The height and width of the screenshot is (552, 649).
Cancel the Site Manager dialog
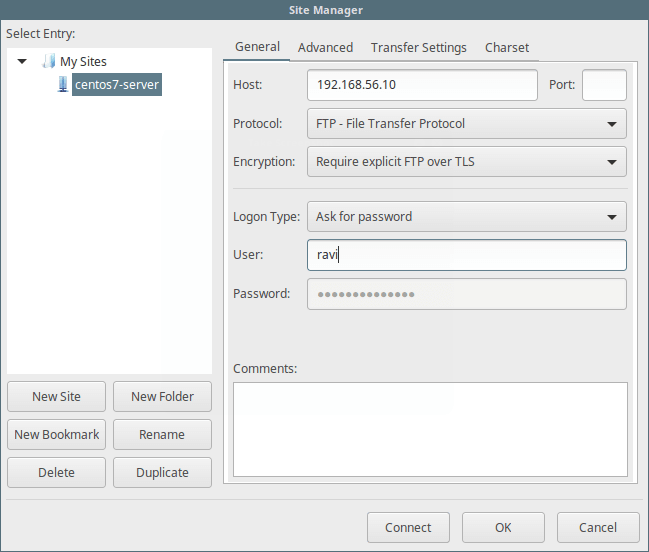coord(598,527)
